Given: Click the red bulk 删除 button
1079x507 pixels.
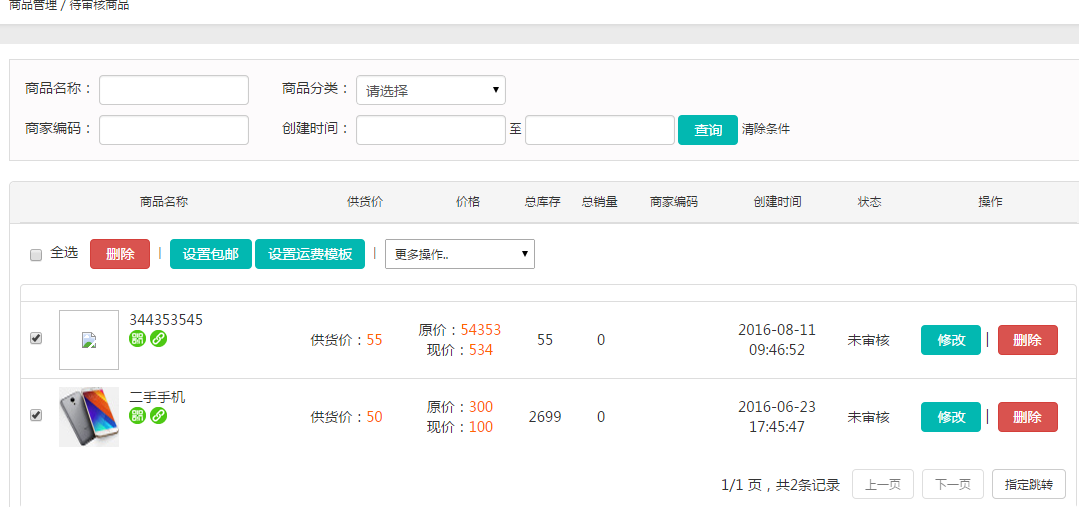Looking at the screenshot, I should tap(120, 254).
